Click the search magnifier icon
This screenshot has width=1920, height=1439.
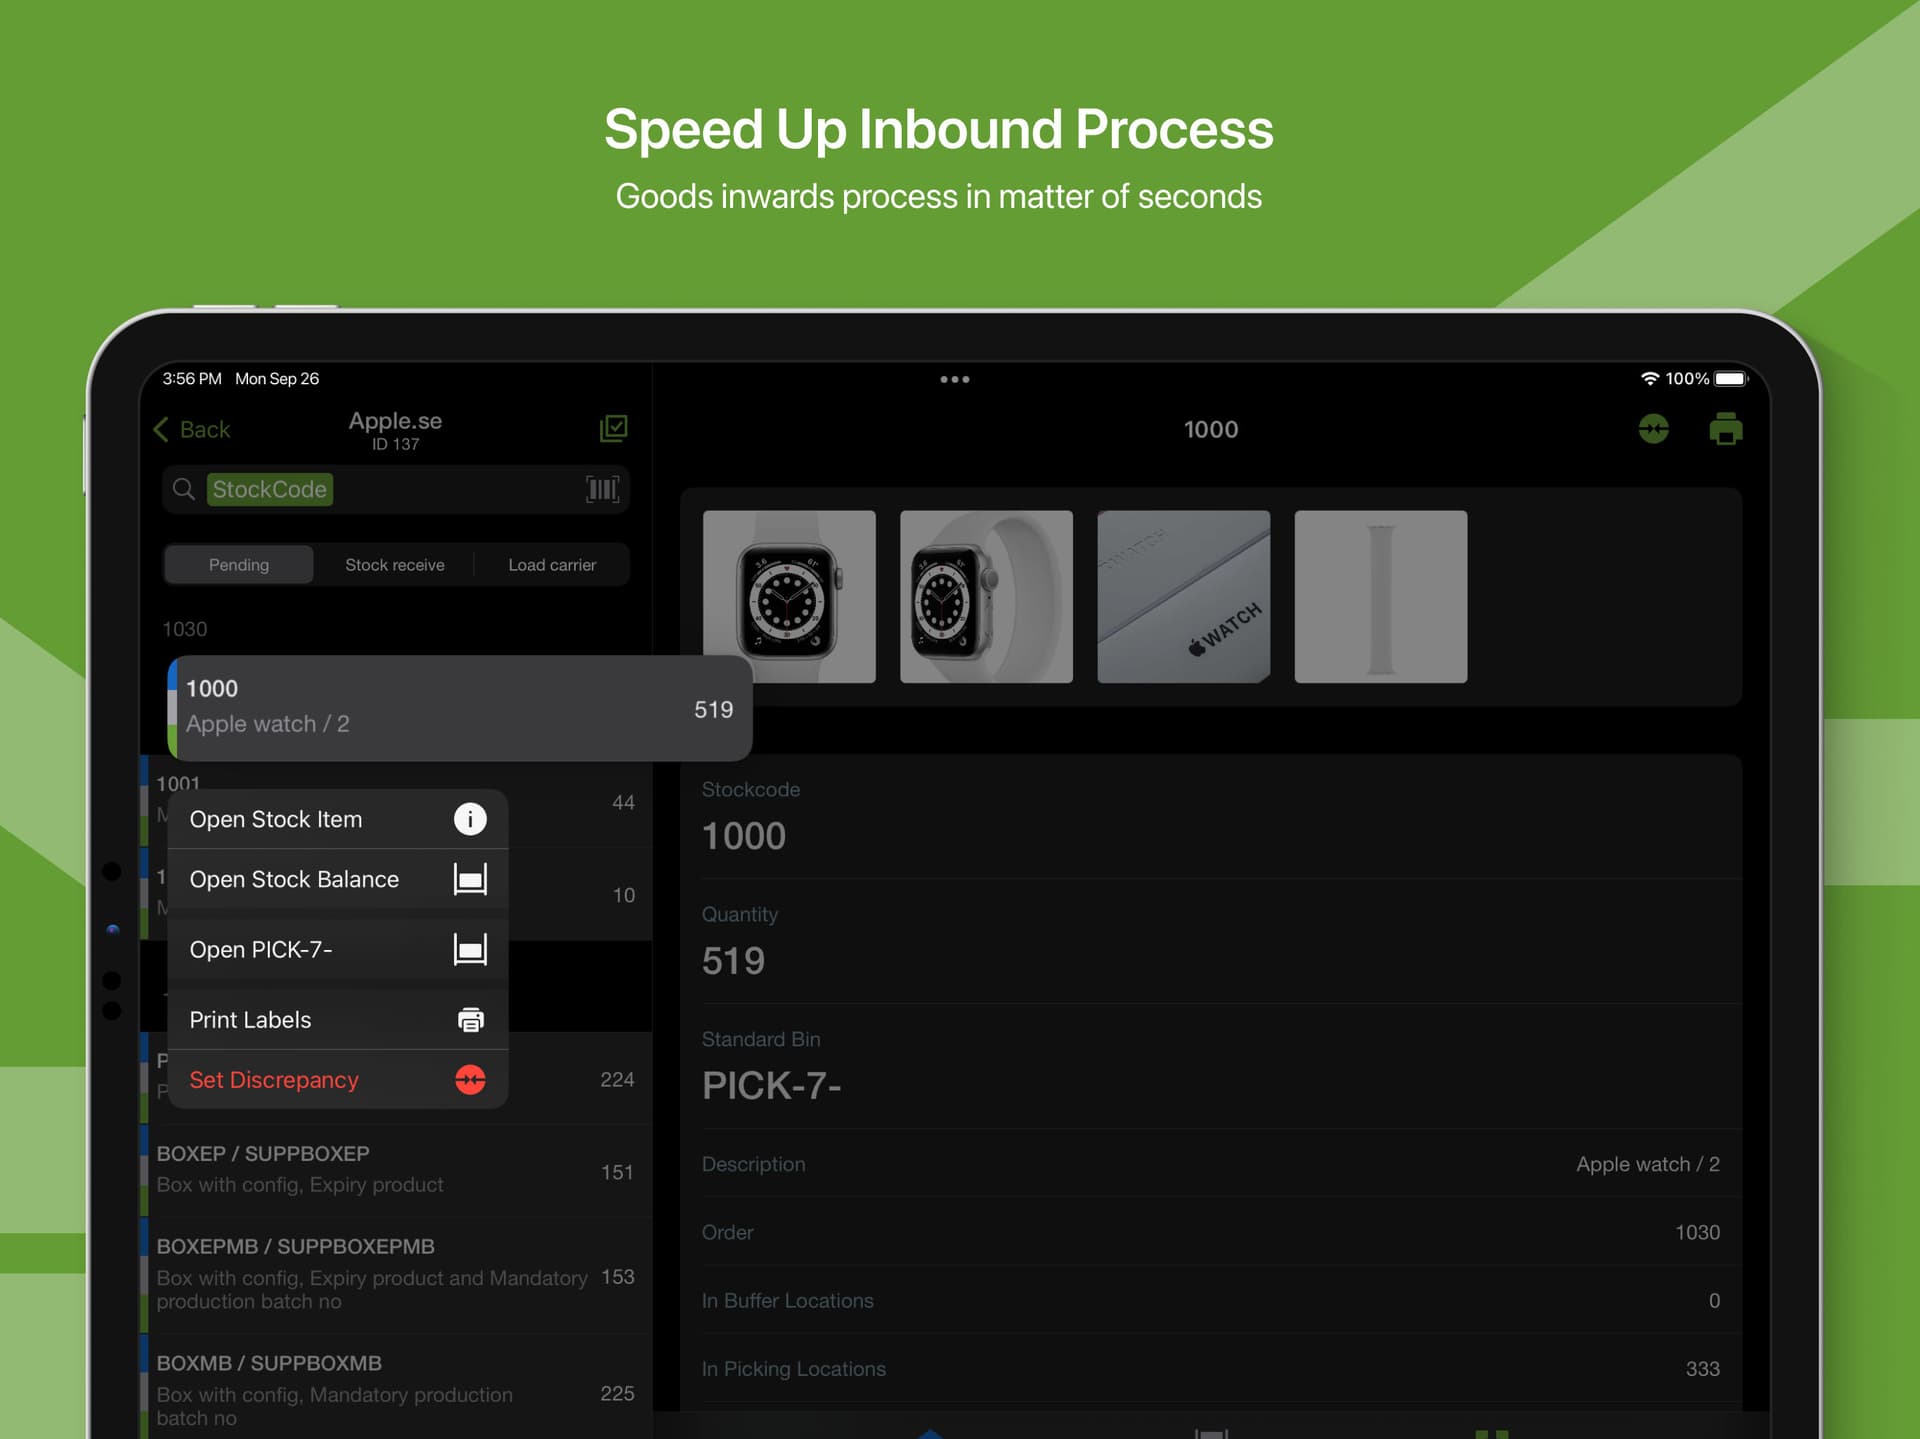184,489
